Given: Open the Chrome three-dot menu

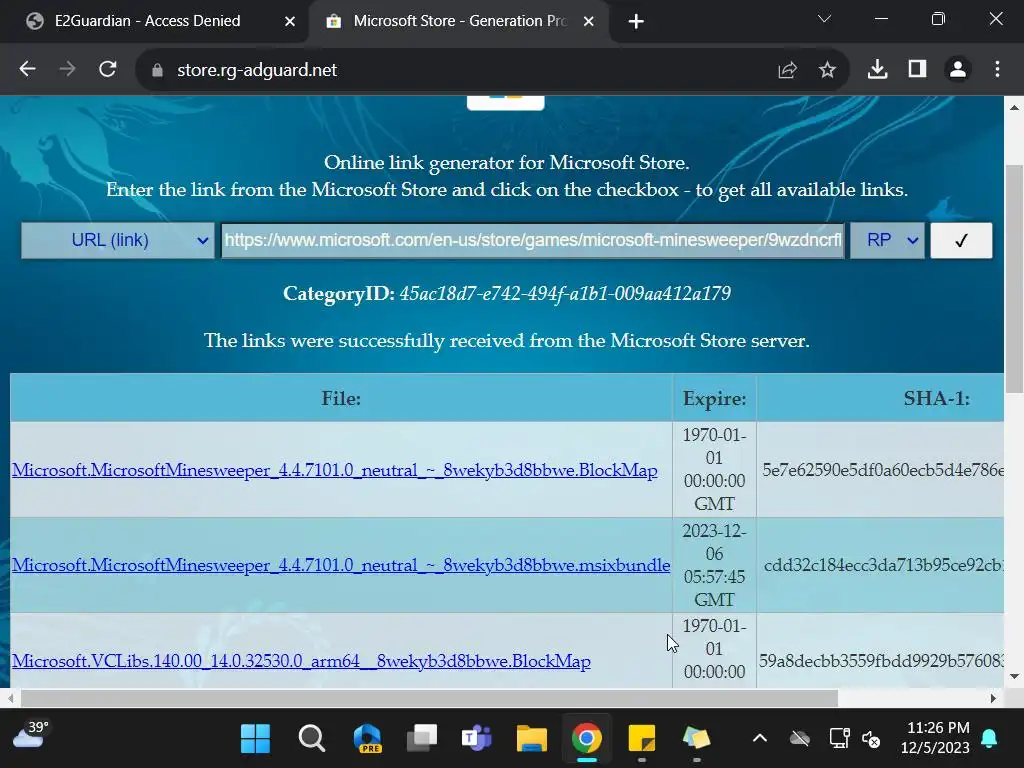Looking at the screenshot, I should pos(997,69).
